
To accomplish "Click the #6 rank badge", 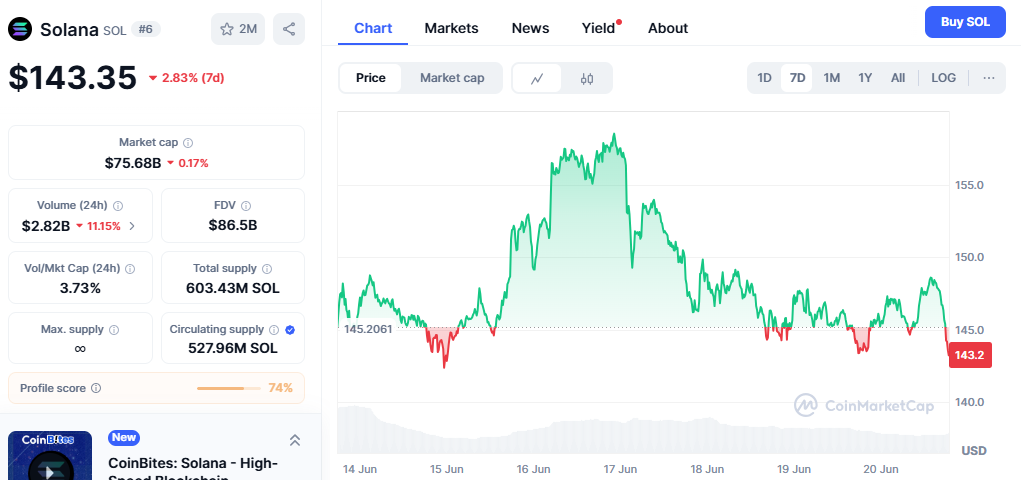I will point(146,29).
